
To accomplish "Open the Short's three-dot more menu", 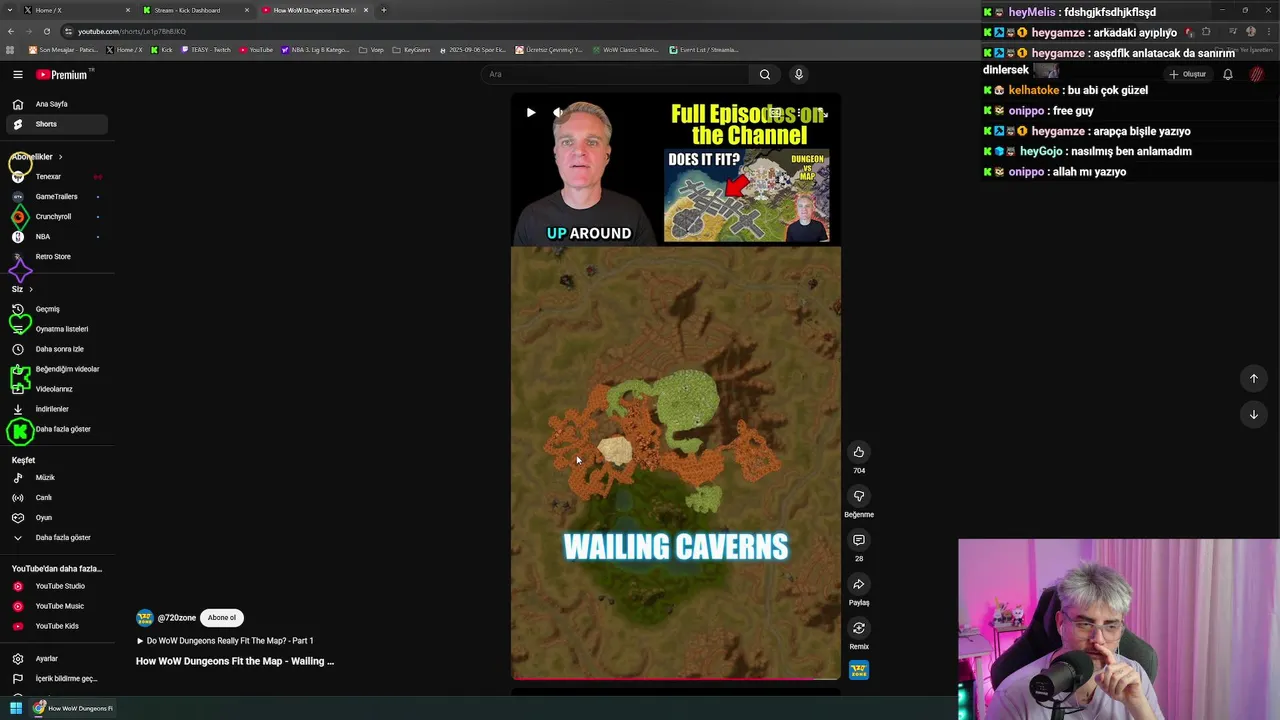I will tap(799, 113).
